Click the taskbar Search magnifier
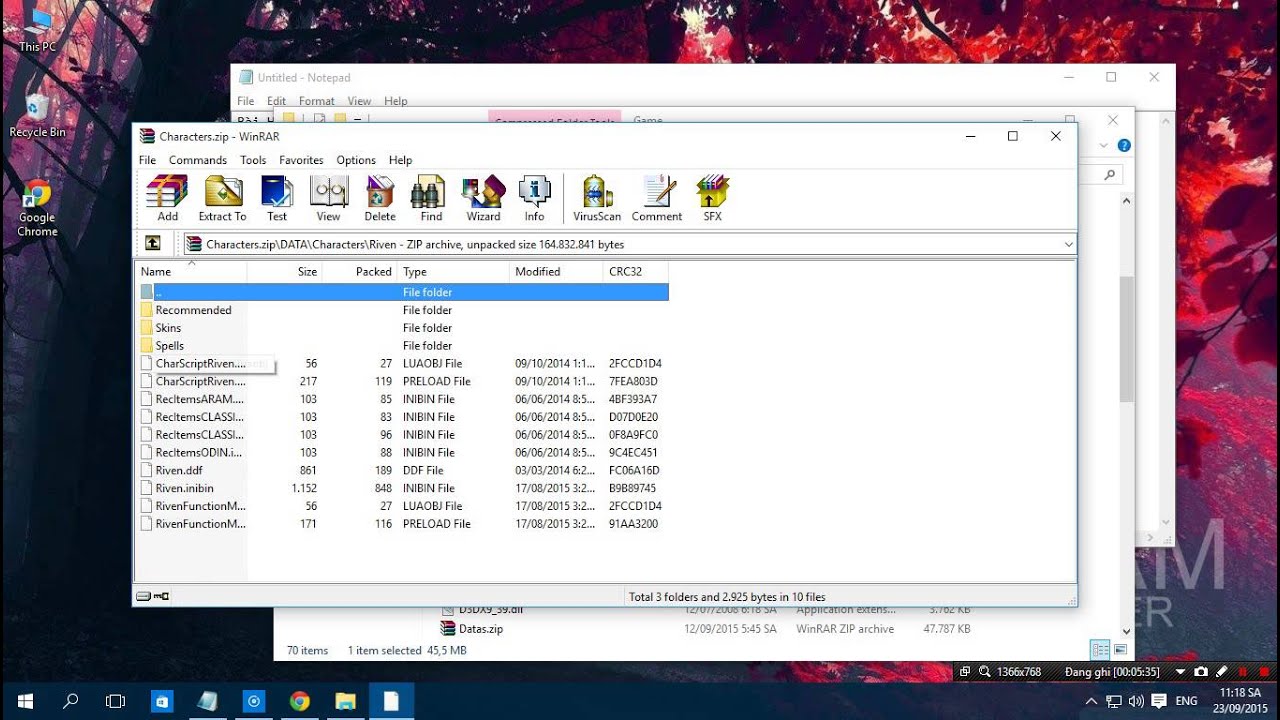The height and width of the screenshot is (720, 1280). (70, 701)
